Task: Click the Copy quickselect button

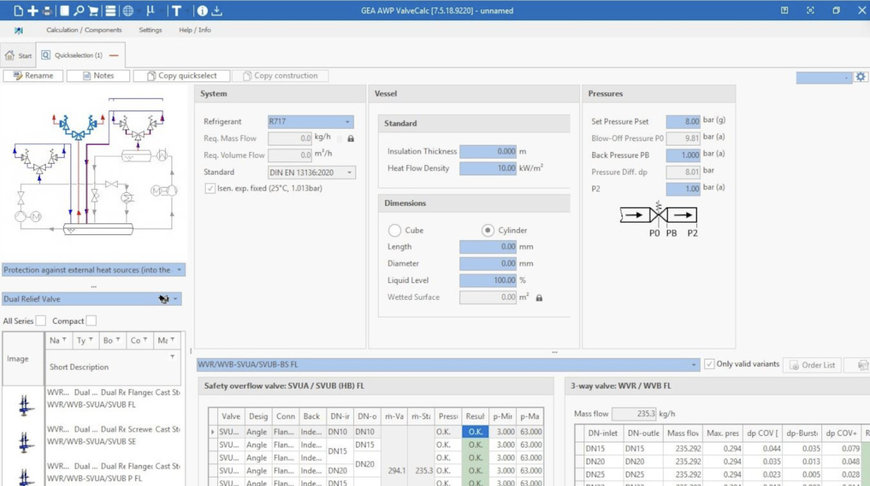Action: pos(182,75)
